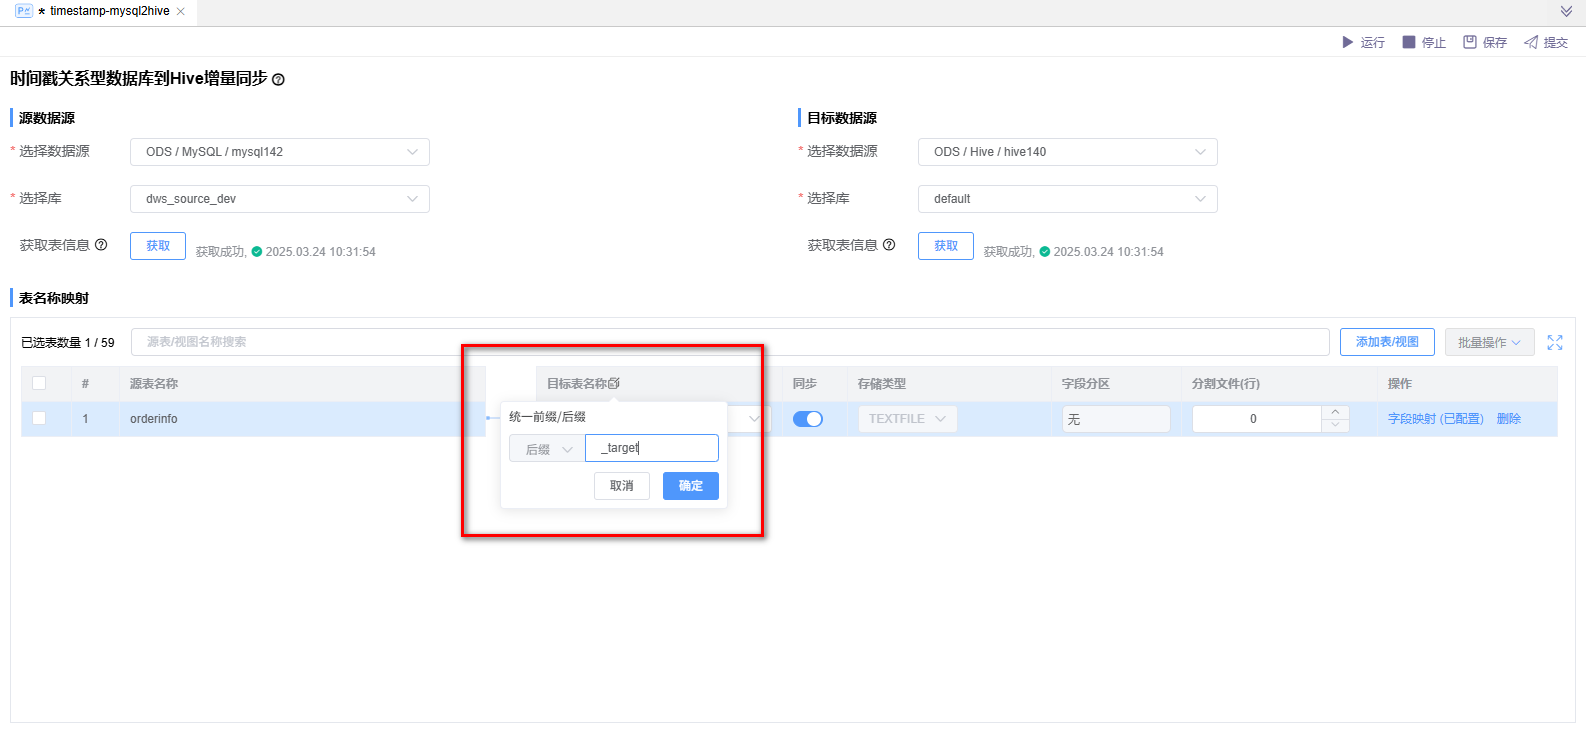Click the Save (保存) icon
This screenshot has width=1586, height=730.
[1470, 42]
